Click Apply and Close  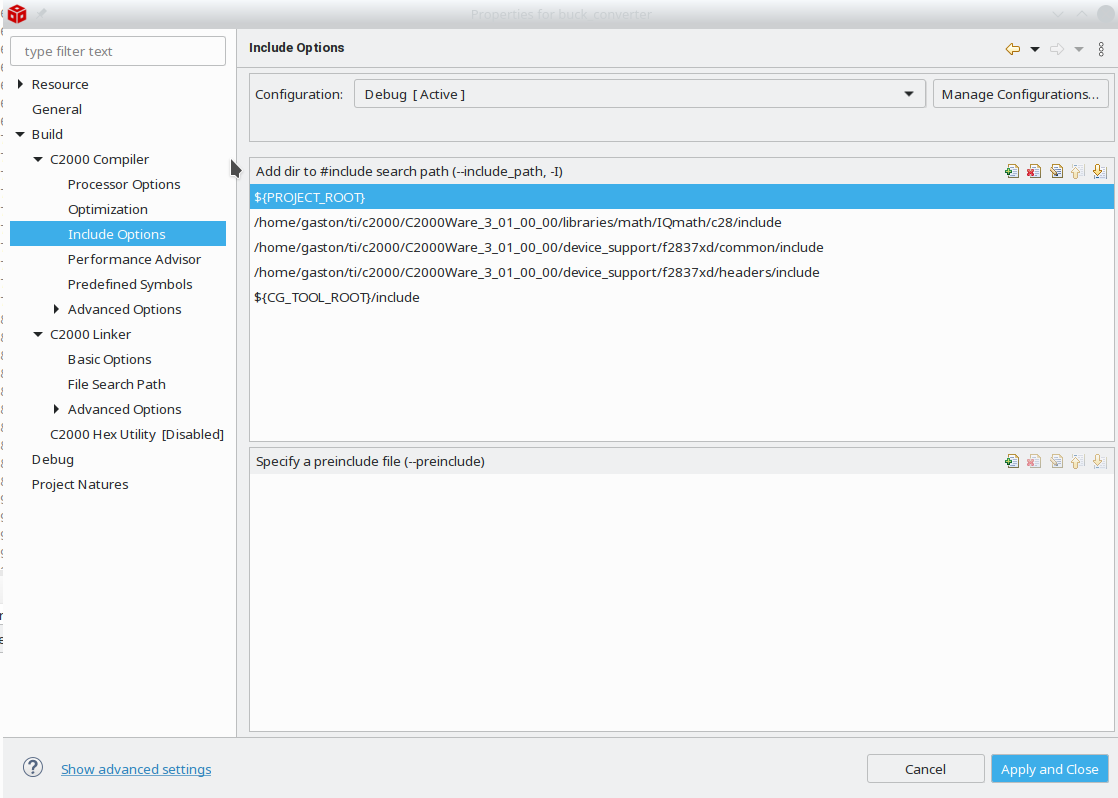coord(1049,769)
